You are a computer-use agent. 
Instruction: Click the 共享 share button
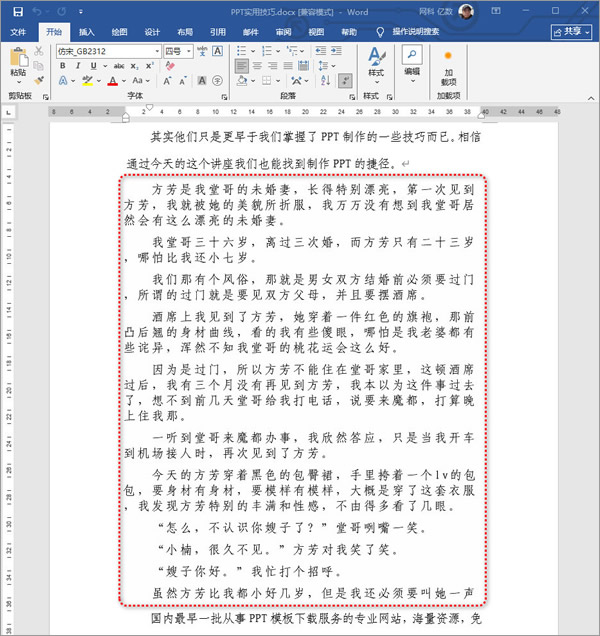click(571, 32)
